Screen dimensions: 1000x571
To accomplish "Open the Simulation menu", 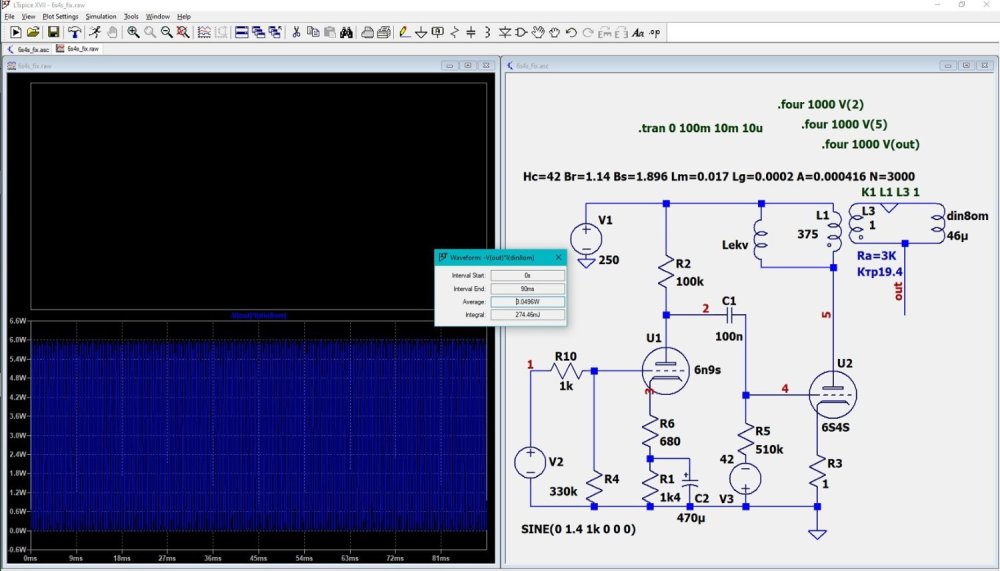I will click(101, 17).
